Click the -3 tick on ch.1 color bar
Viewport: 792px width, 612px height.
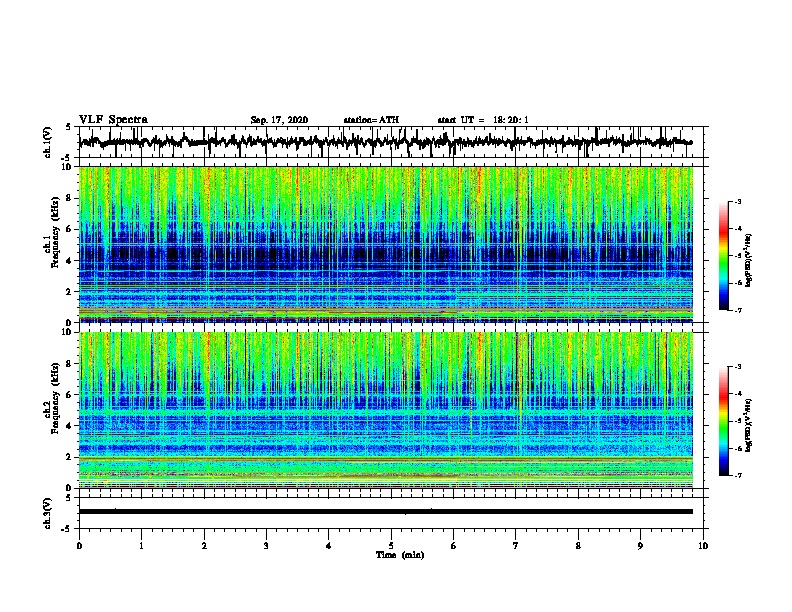pyautogui.click(x=737, y=202)
